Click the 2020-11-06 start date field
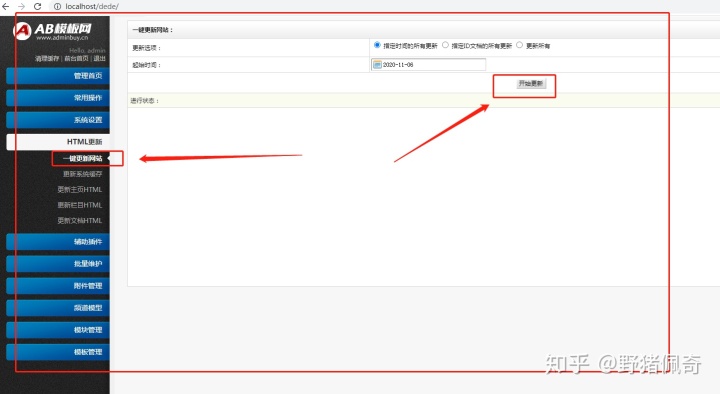Screen dimensions: 720x394 coord(428,65)
